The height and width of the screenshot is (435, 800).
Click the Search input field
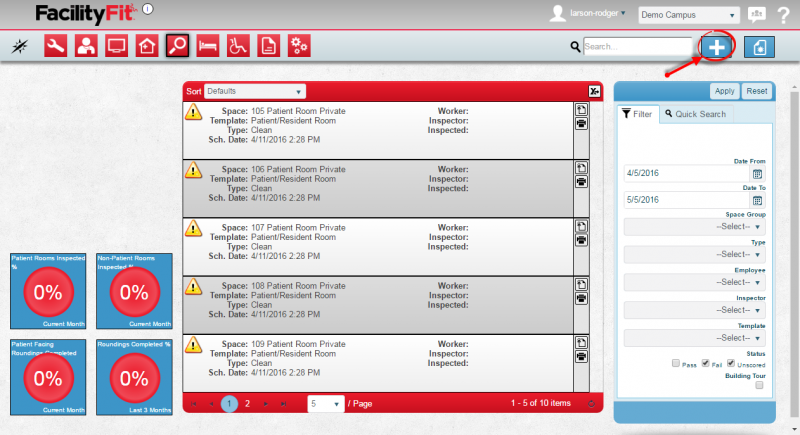(x=638, y=46)
